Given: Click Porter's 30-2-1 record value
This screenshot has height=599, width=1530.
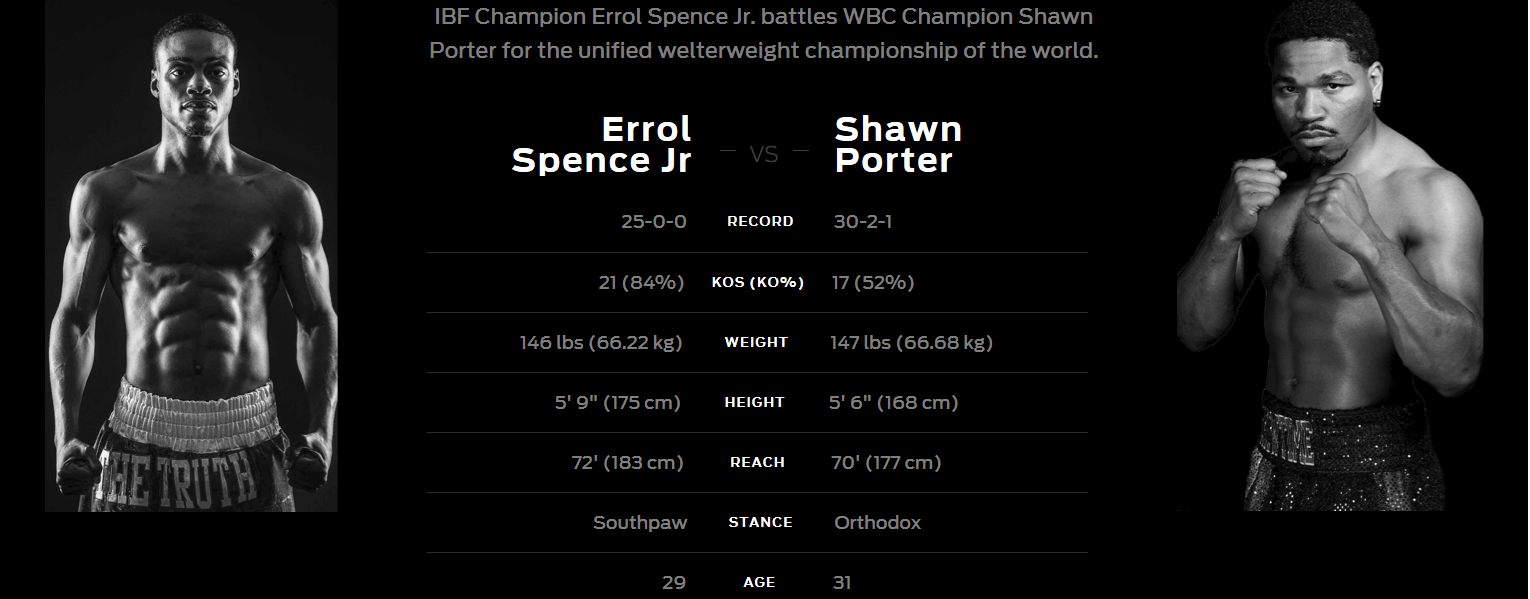Looking at the screenshot, I should tap(863, 222).
